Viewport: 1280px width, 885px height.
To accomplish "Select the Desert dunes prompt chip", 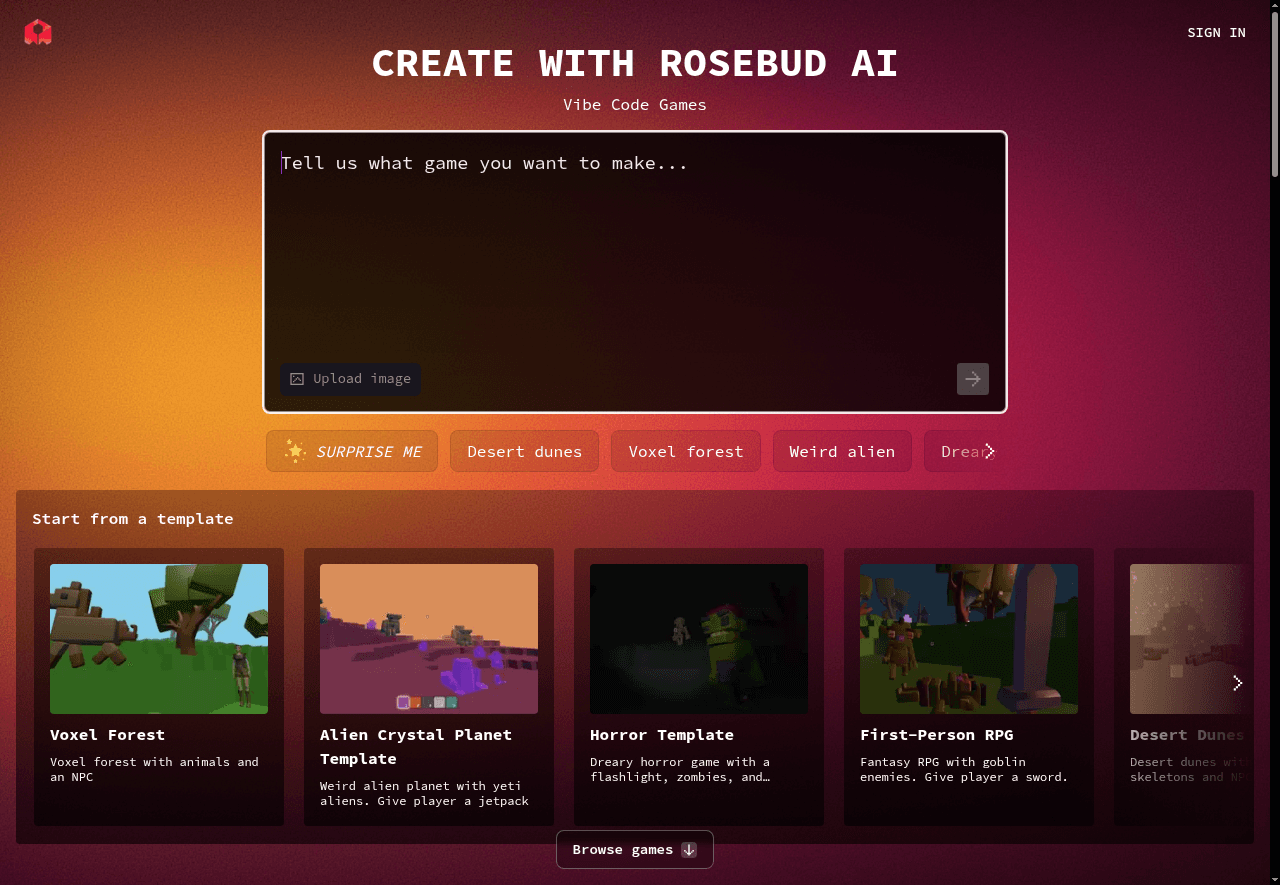I will (x=524, y=451).
